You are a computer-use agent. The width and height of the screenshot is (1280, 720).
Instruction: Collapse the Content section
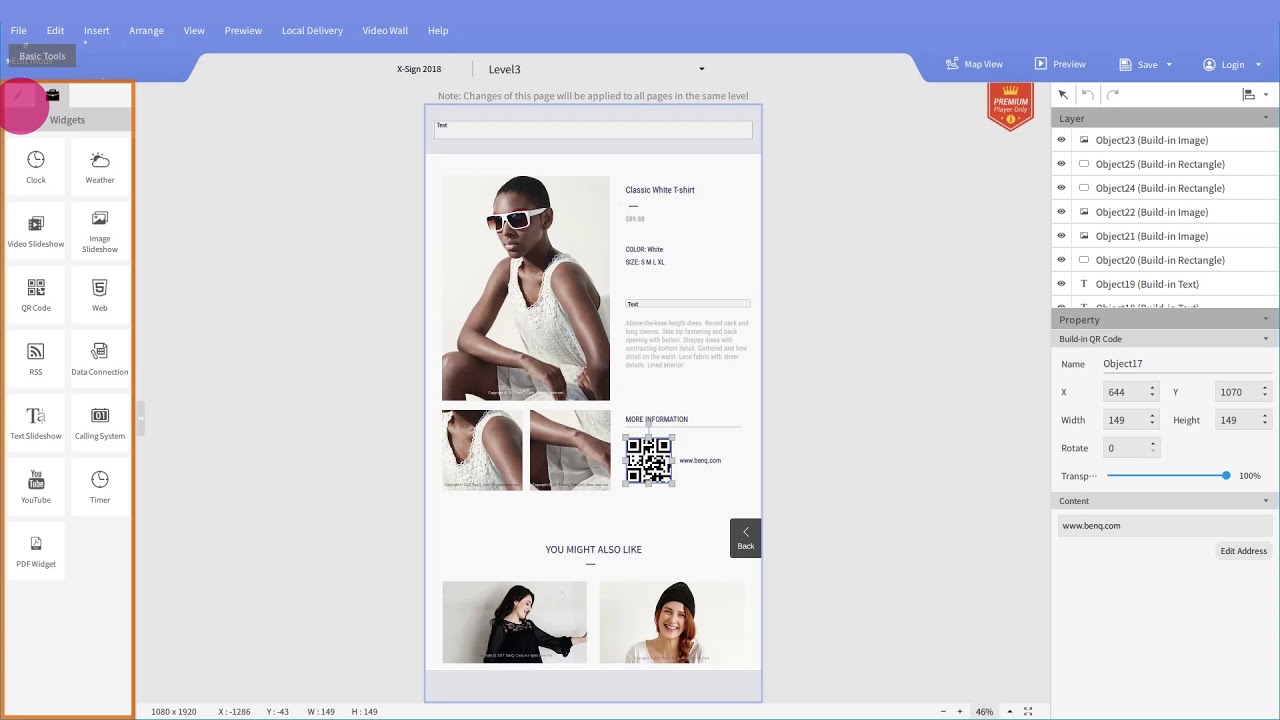1266,501
